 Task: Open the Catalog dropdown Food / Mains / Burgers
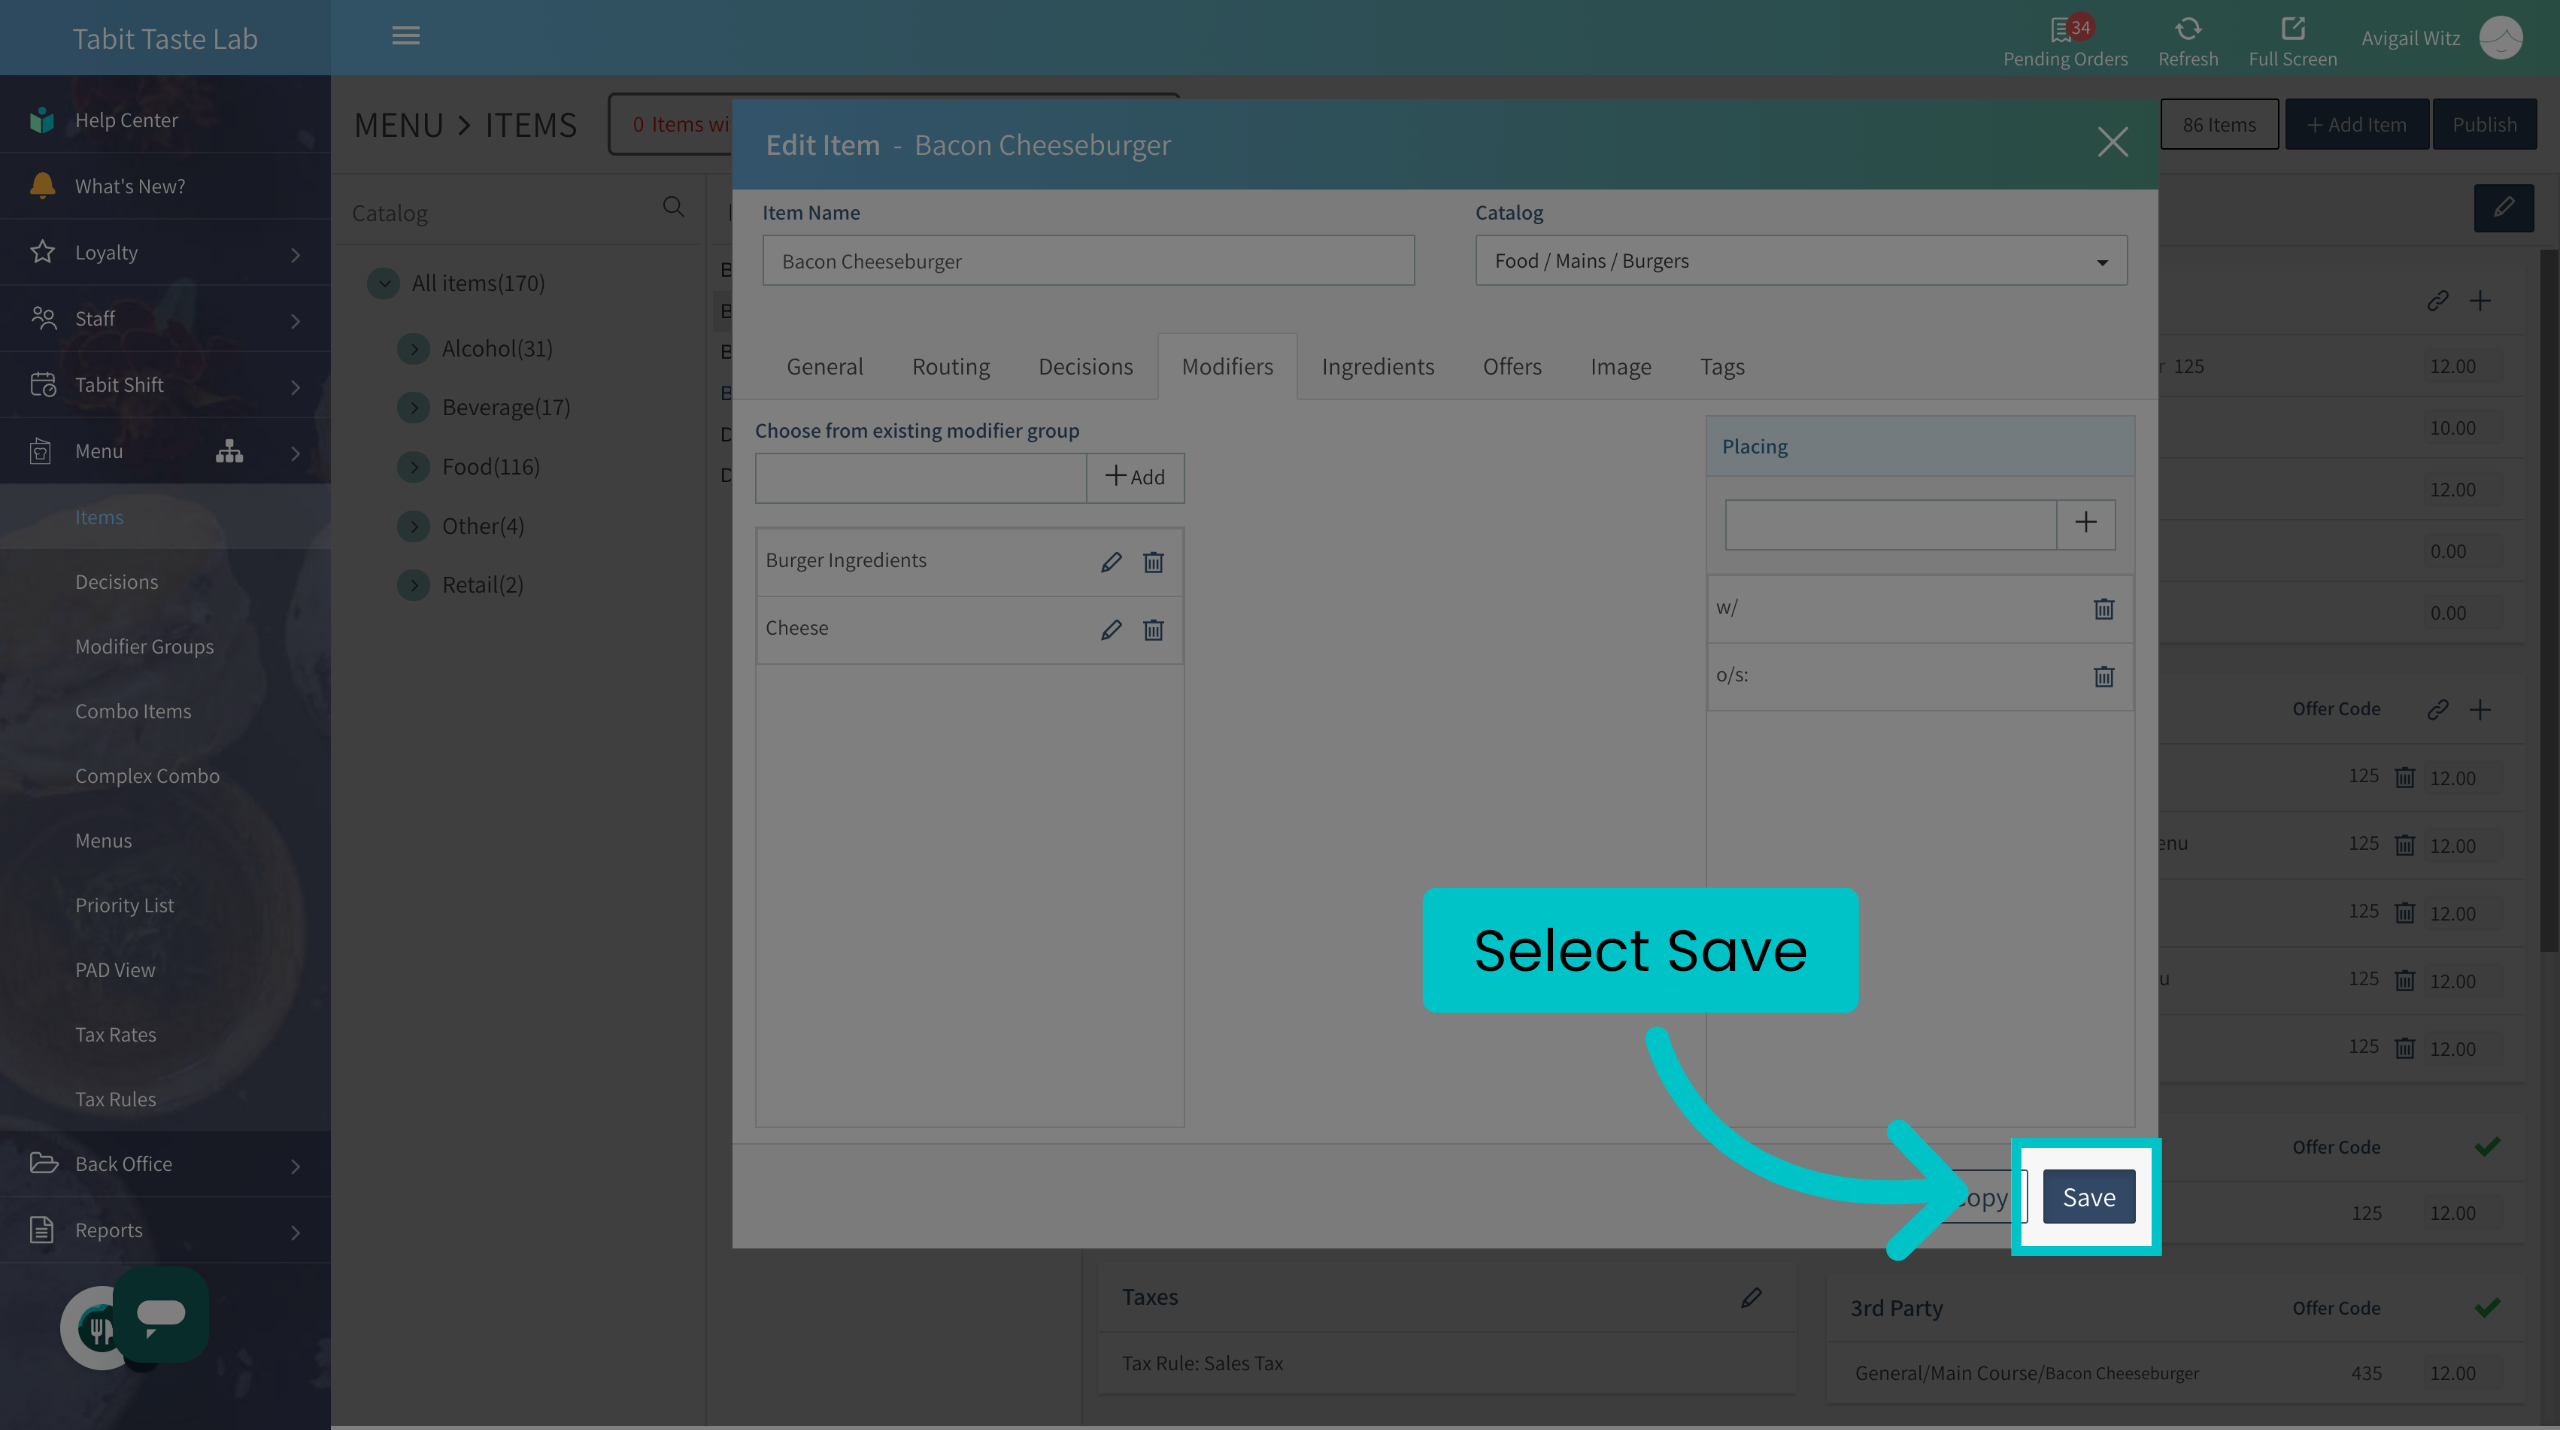[1801, 261]
